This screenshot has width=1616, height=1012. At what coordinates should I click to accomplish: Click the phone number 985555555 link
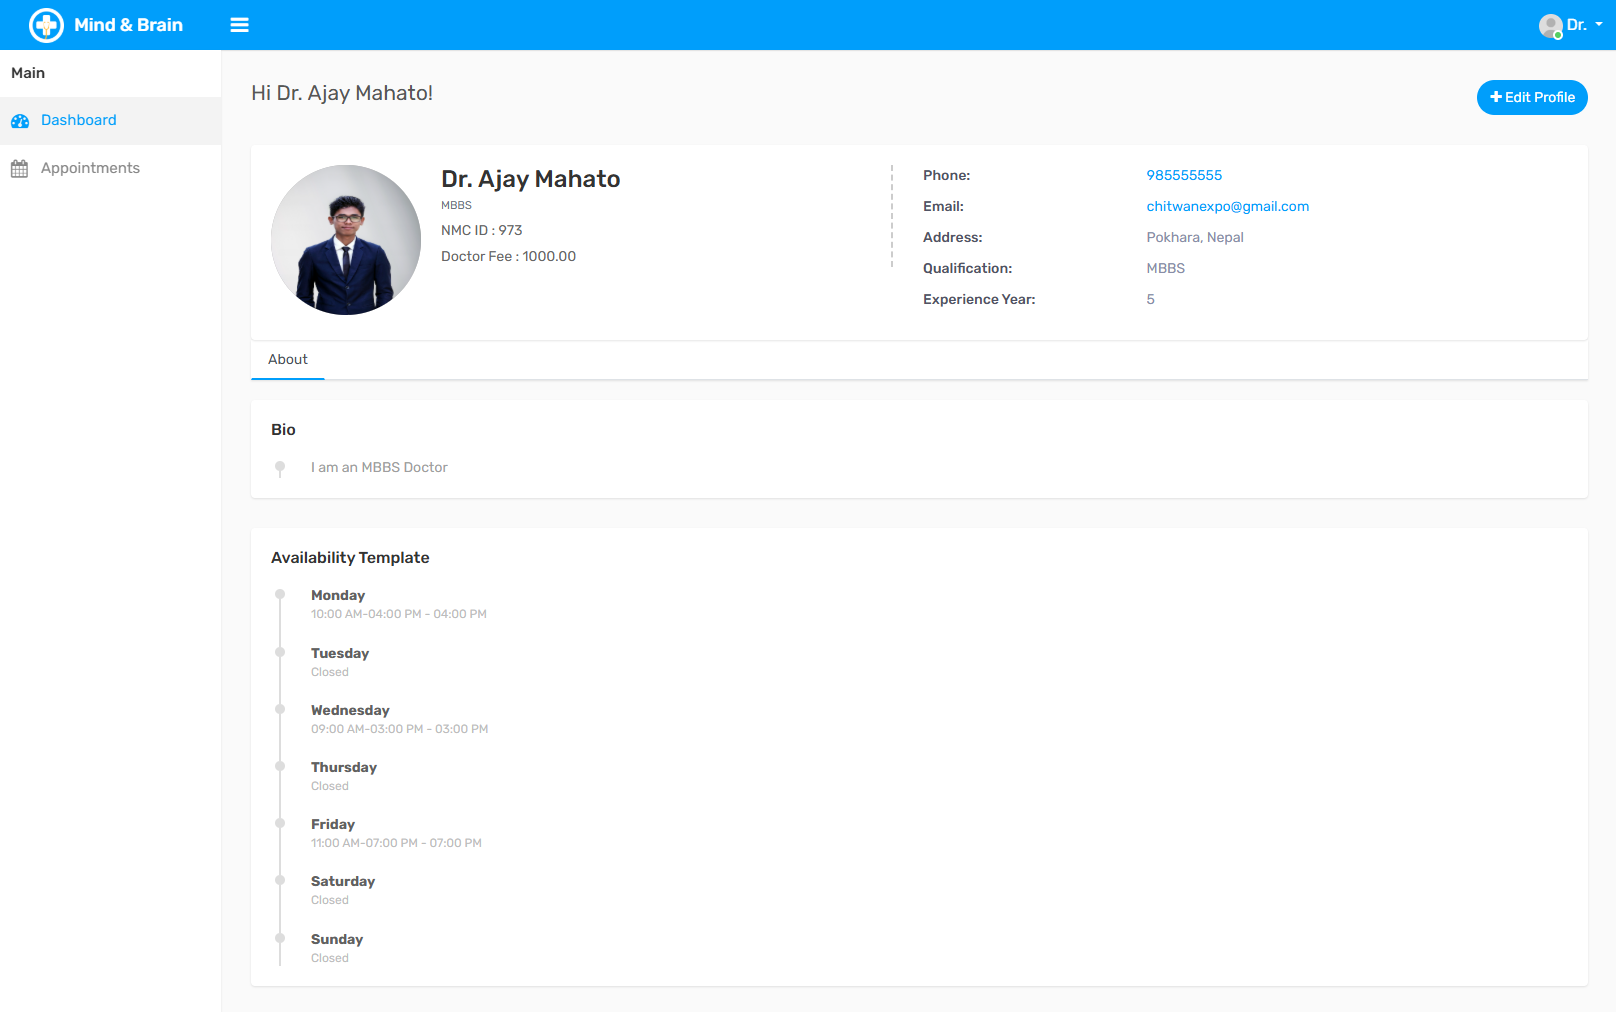(x=1184, y=175)
